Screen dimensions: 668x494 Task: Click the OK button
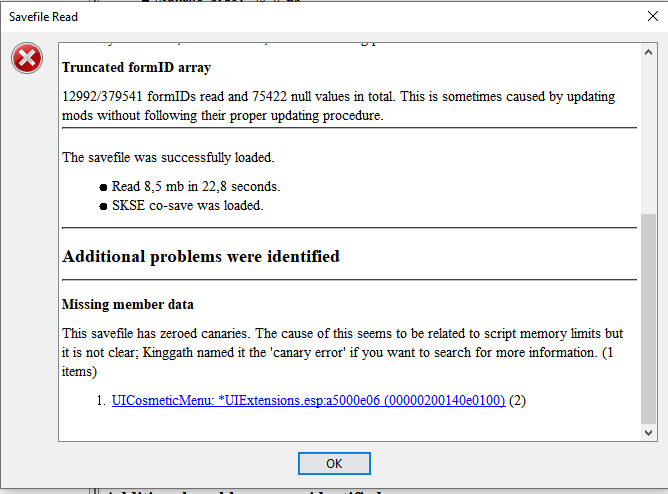pos(334,463)
